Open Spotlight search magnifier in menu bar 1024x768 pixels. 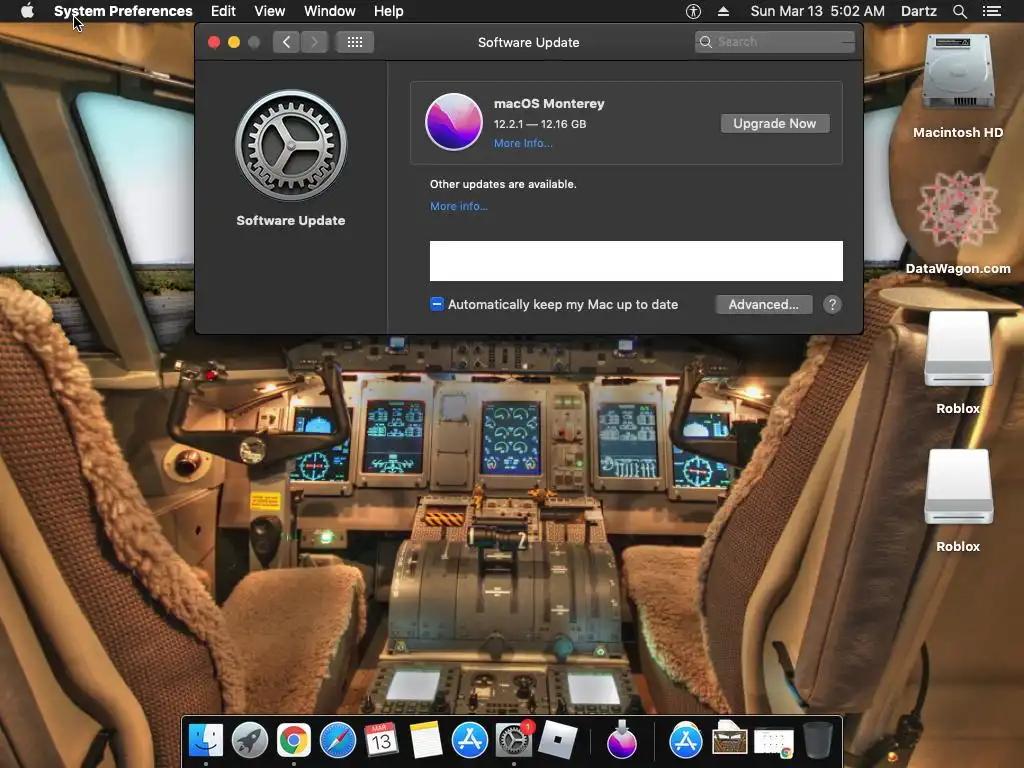tap(959, 11)
